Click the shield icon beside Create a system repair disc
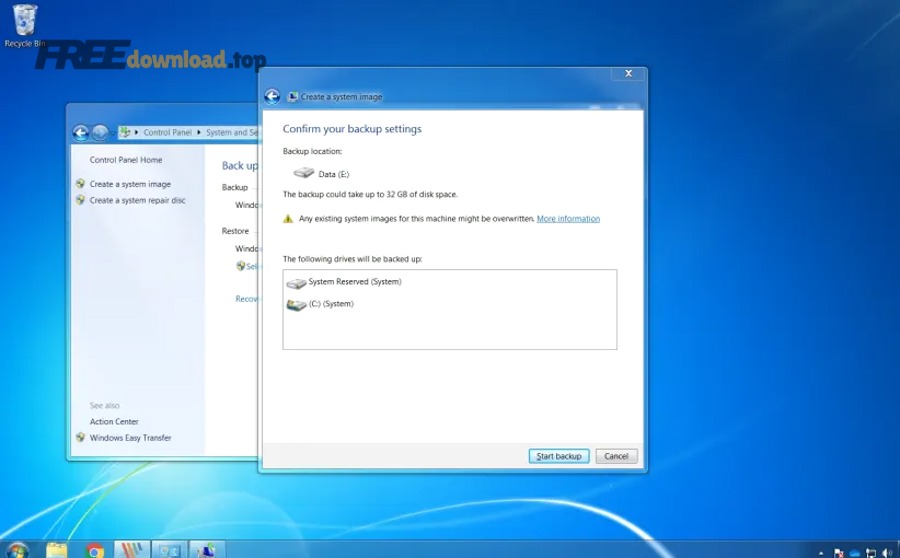Viewport: 900px width, 558px height. [x=80, y=200]
